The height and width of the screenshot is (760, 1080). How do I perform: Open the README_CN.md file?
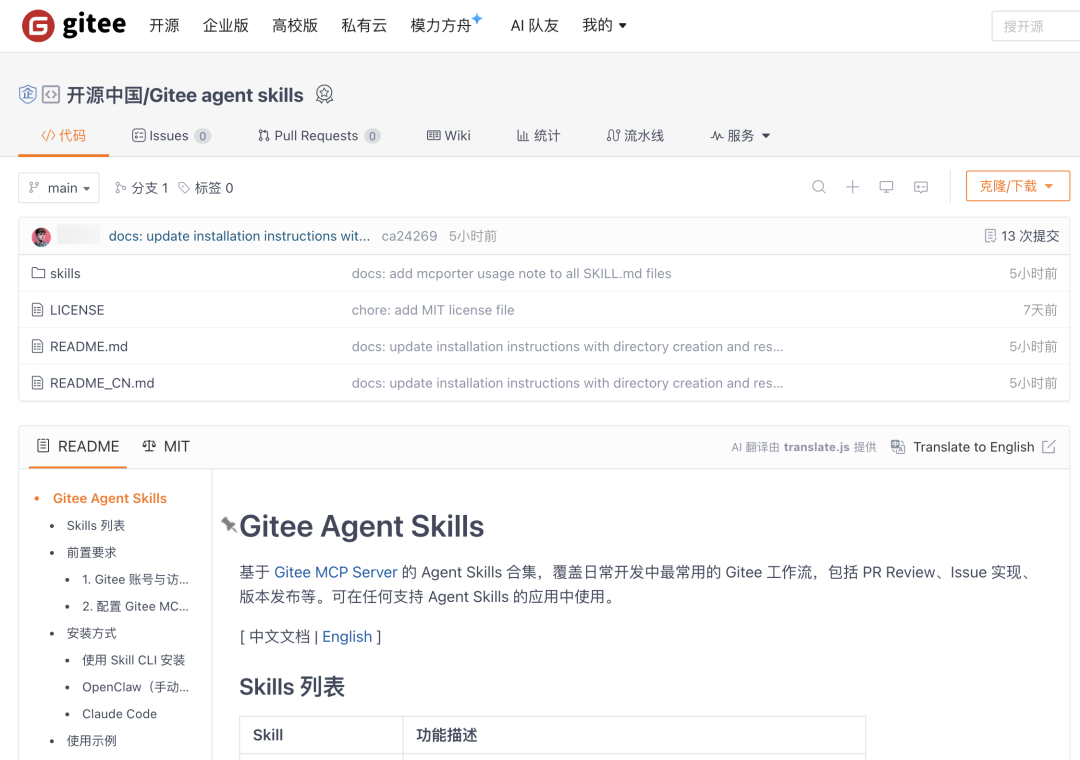[x=102, y=383]
